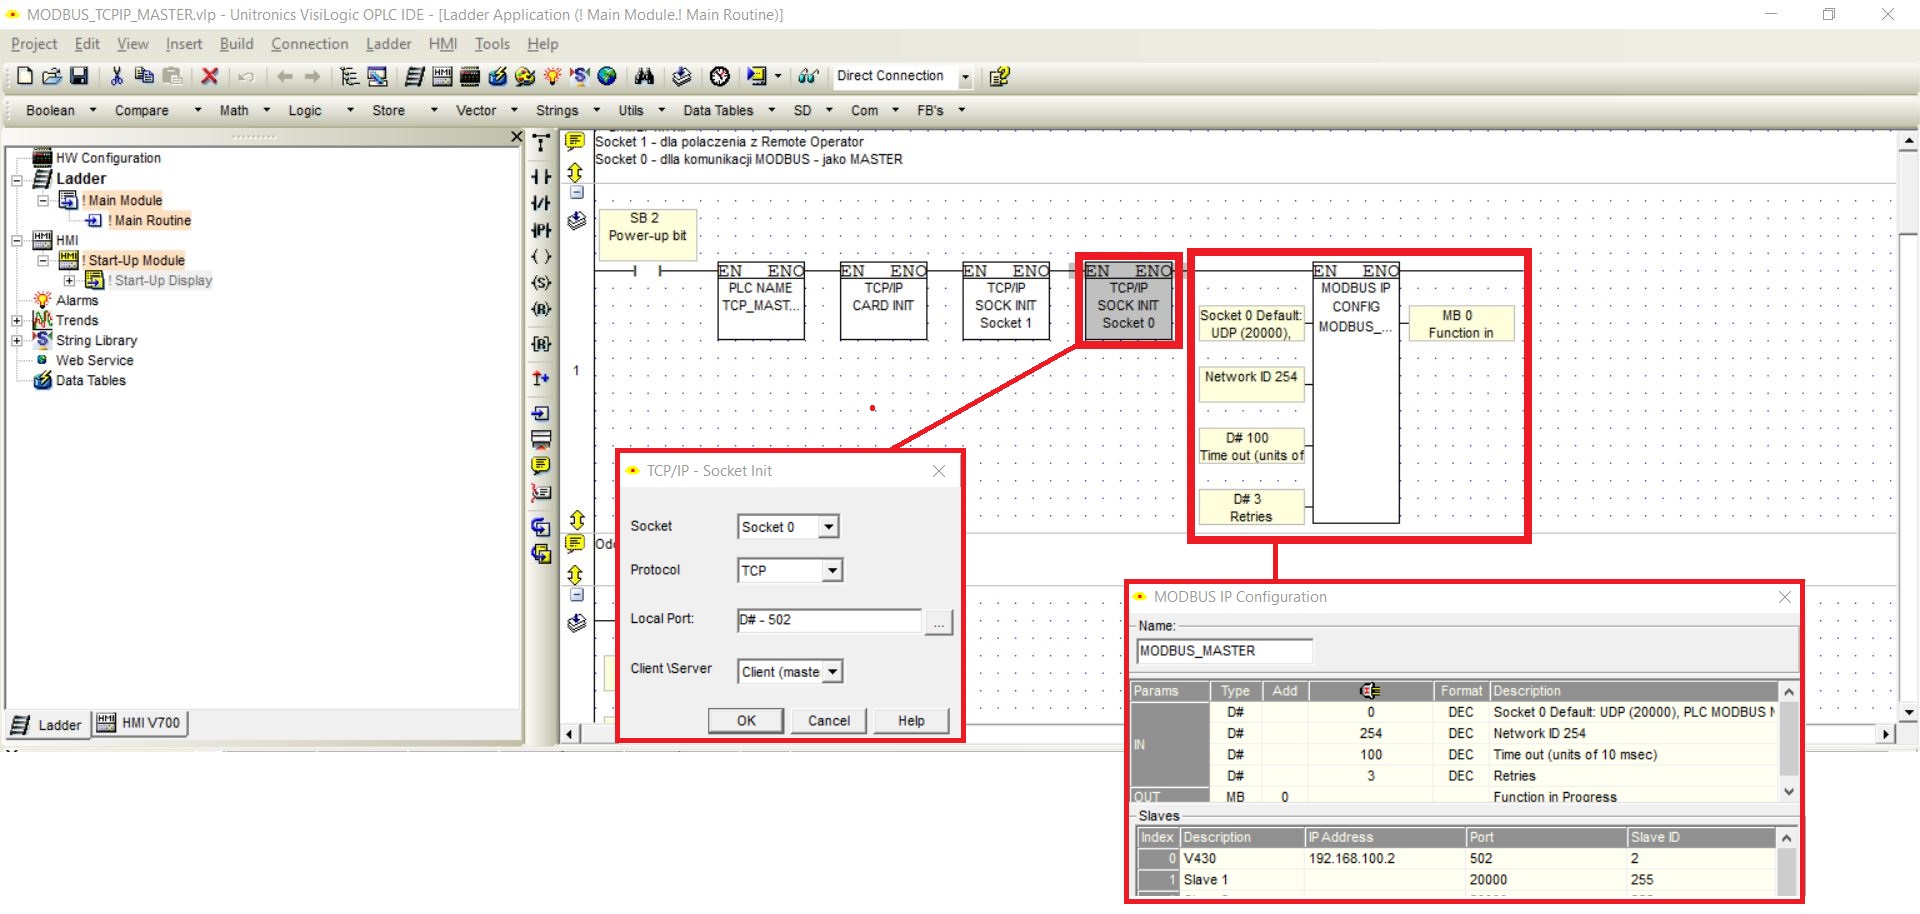Open the Project menu
Screen dimensions: 1920x914
(34, 44)
